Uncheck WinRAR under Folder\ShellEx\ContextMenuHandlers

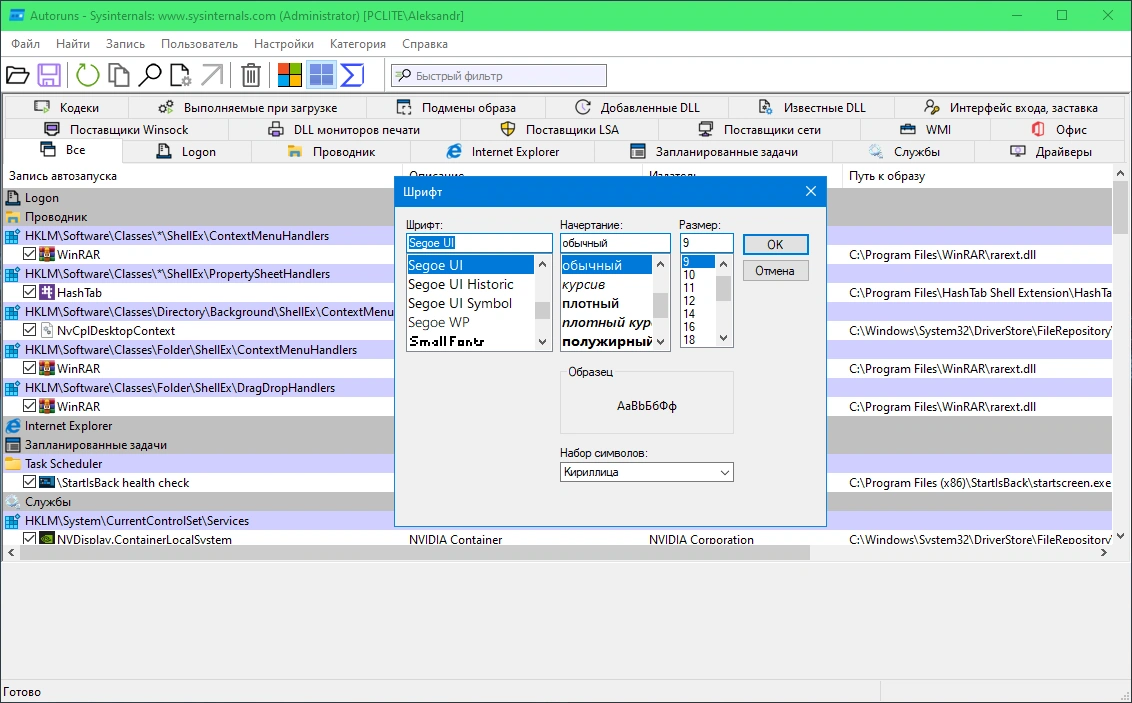click(30, 368)
